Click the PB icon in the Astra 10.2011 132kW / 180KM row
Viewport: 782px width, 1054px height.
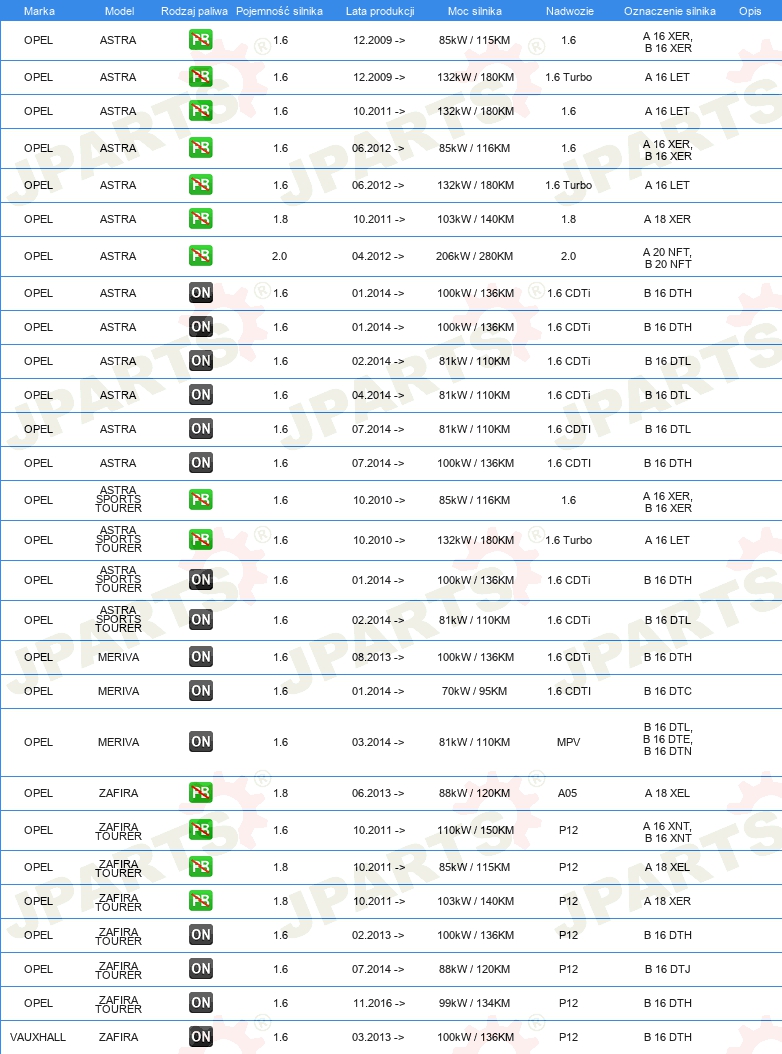point(200,111)
